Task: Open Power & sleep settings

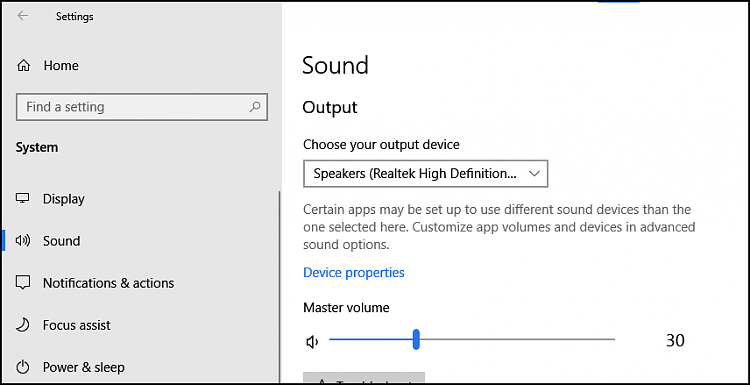Action: pyautogui.click(x=84, y=367)
